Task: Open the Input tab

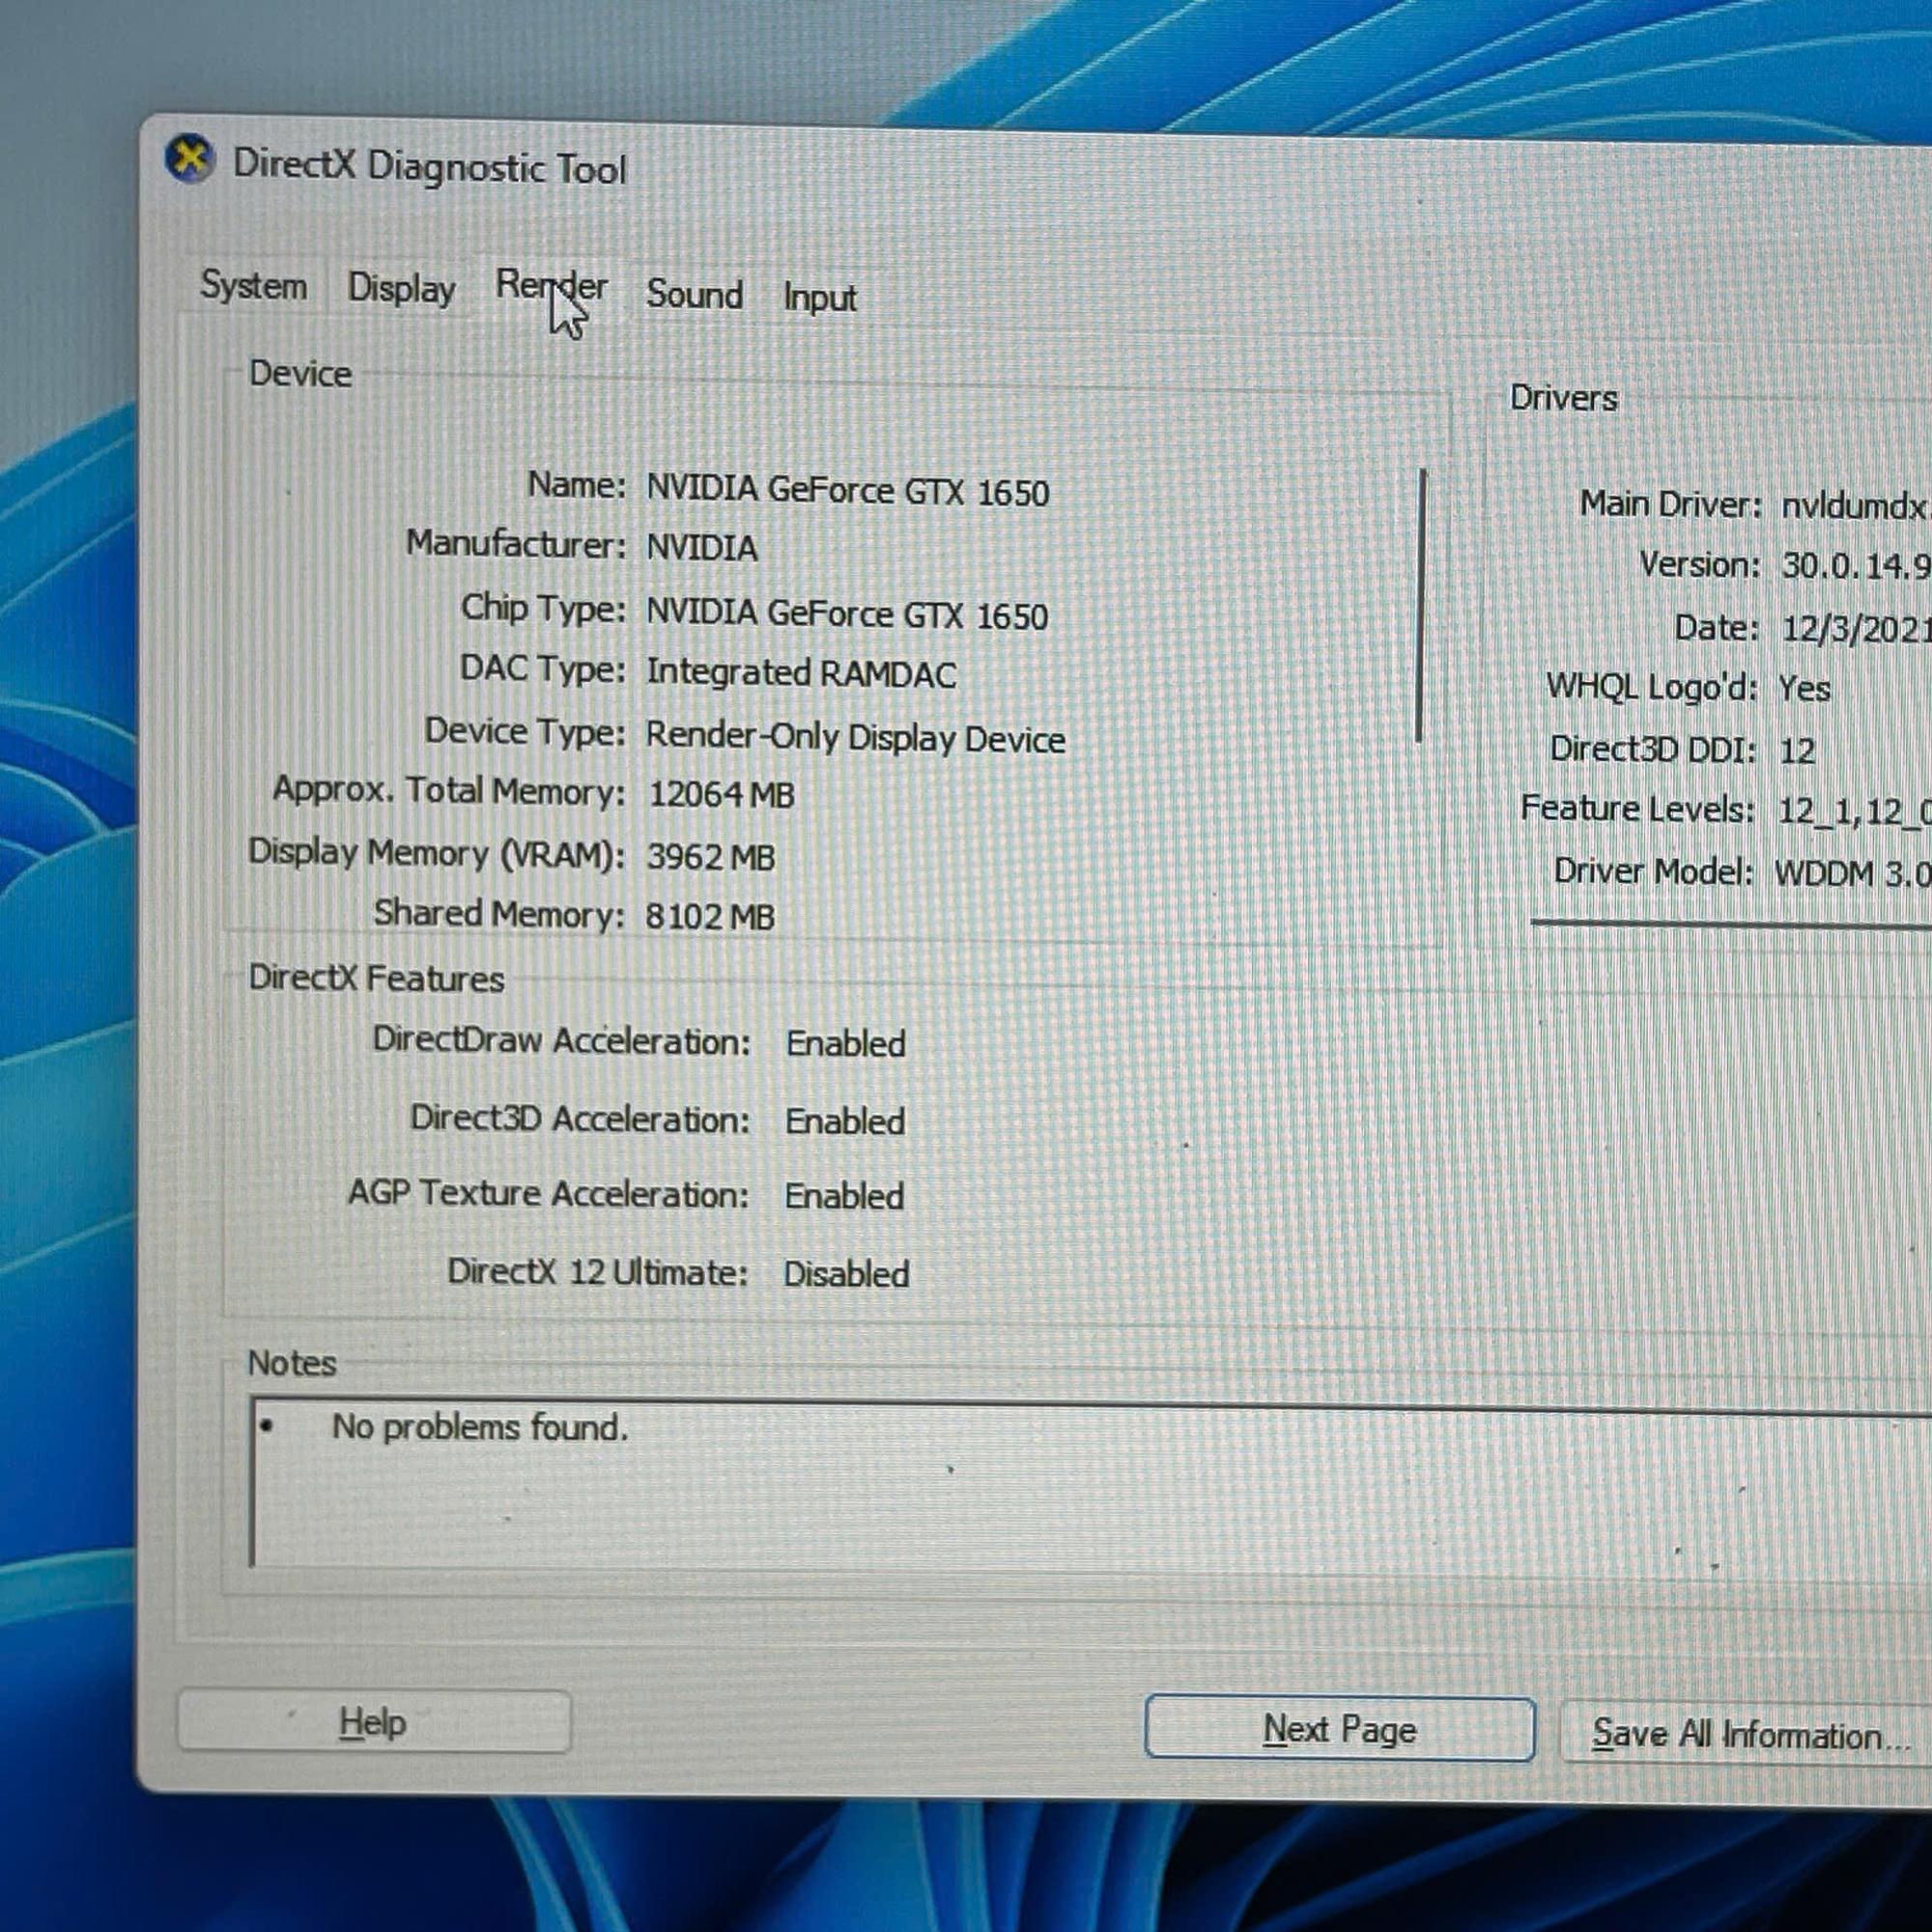Action: tap(820, 298)
